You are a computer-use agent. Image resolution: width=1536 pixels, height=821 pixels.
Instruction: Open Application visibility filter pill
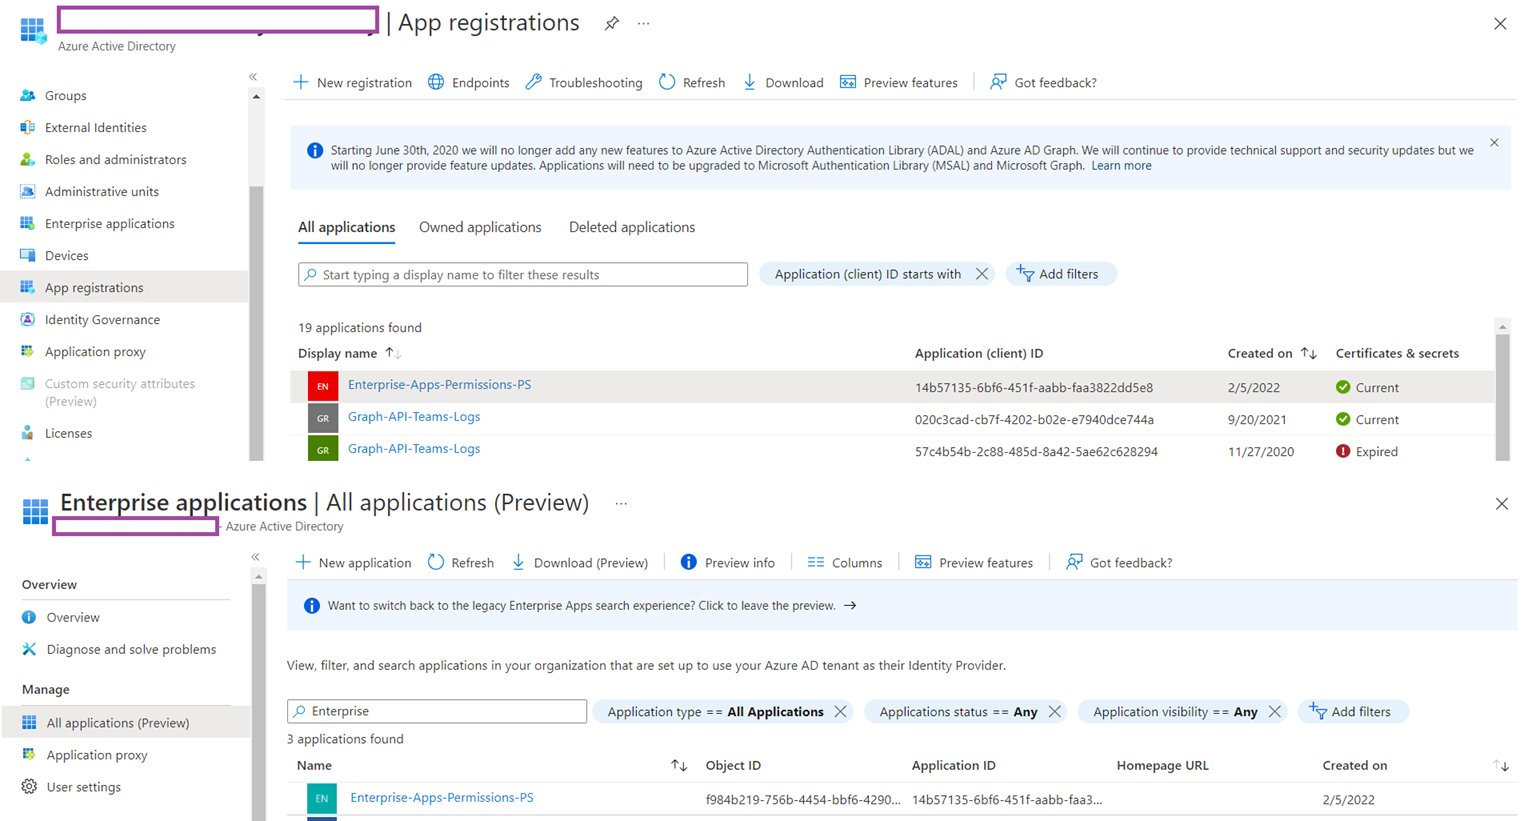point(1175,711)
